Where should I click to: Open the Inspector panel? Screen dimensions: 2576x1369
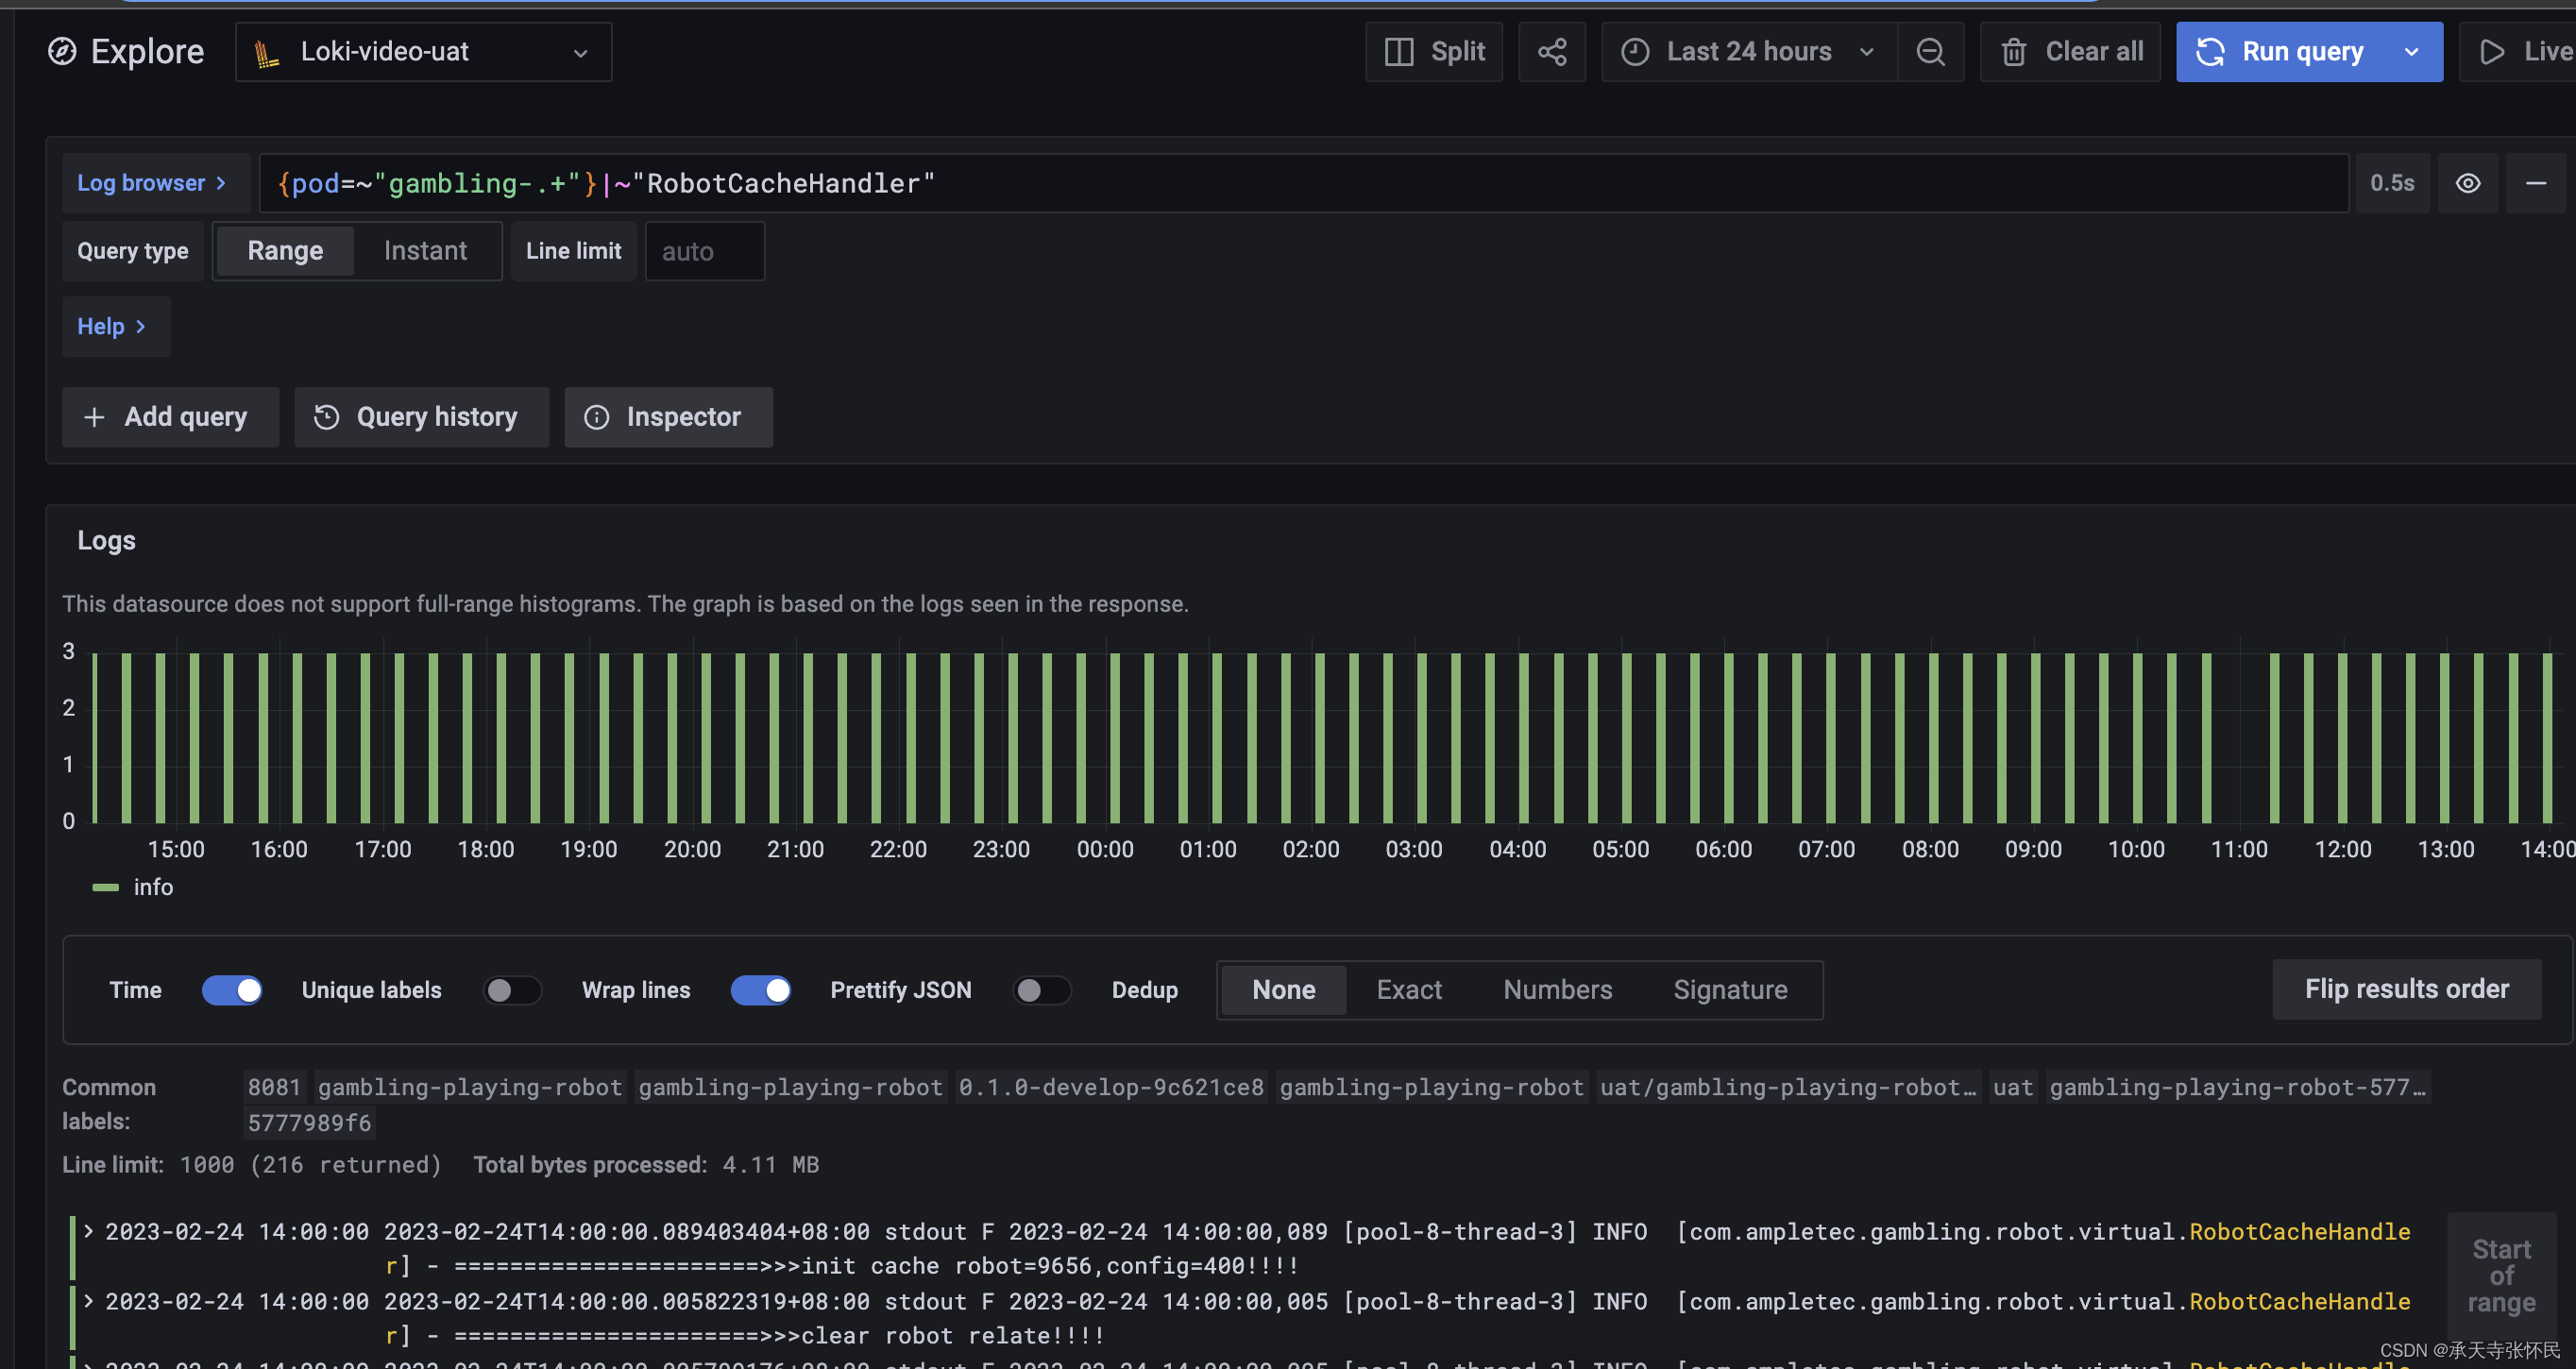tap(667, 417)
